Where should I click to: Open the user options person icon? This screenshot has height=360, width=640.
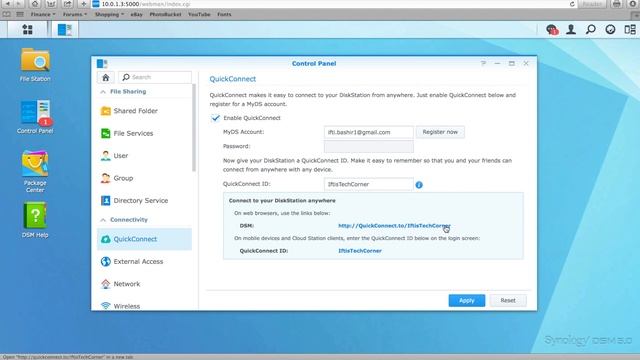point(571,29)
